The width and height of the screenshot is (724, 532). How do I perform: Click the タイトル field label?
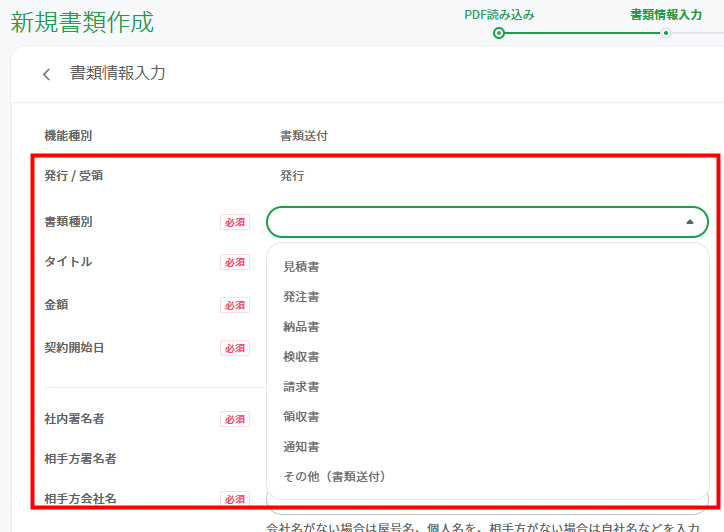[68, 261]
